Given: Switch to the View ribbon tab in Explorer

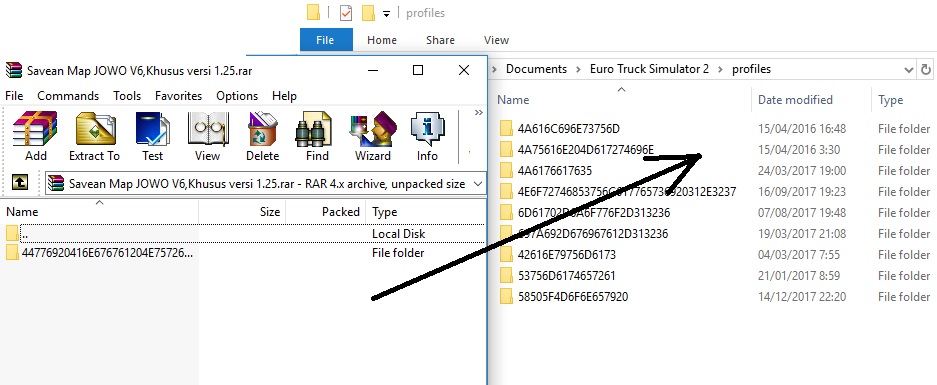Looking at the screenshot, I should tap(496, 40).
